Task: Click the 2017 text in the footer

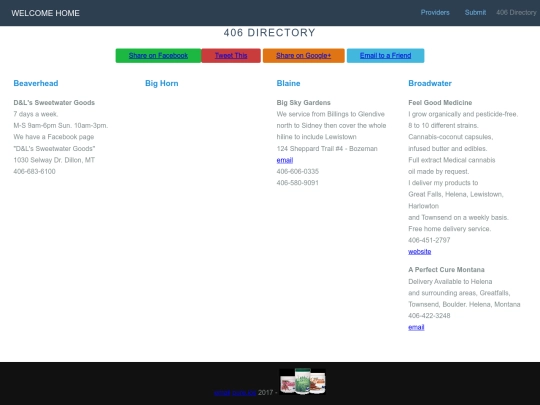Action: point(265,393)
